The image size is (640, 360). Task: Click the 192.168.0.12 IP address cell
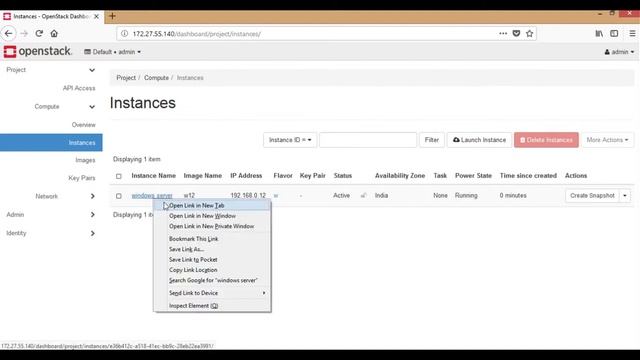coord(248,196)
